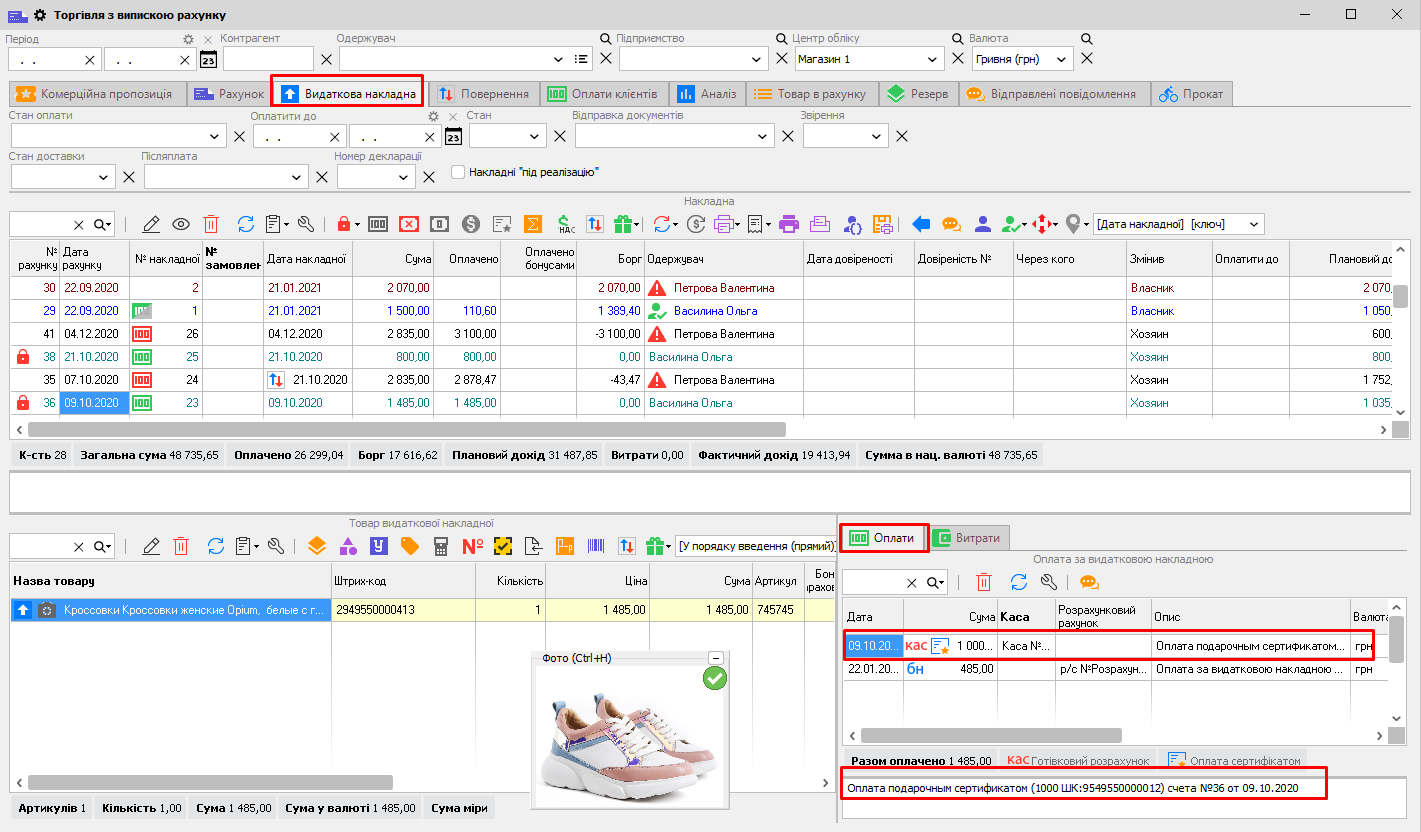This screenshot has width=1421, height=832.
Task: Click the calculator icon in the goods toolbar
Action: point(441,546)
